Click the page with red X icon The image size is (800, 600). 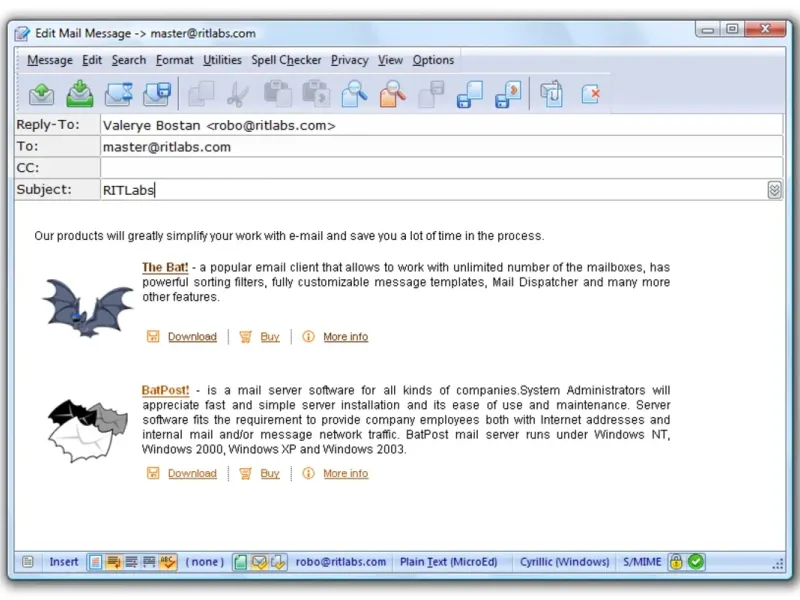pyautogui.click(x=590, y=94)
